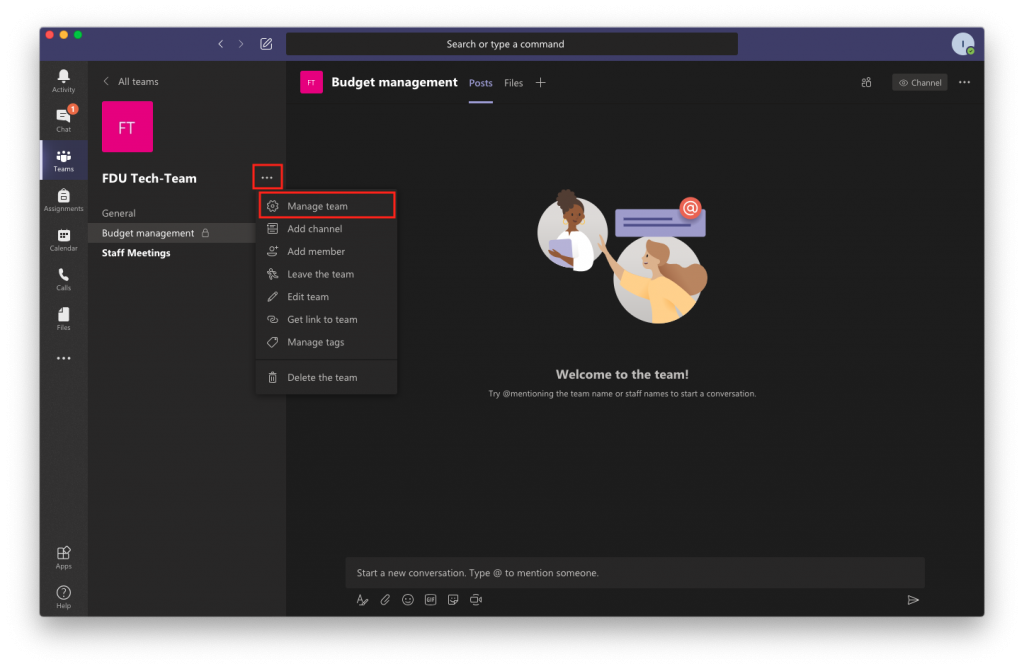
Task: Open the Activity feed in sidebar
Action: (x=63, y=81)
